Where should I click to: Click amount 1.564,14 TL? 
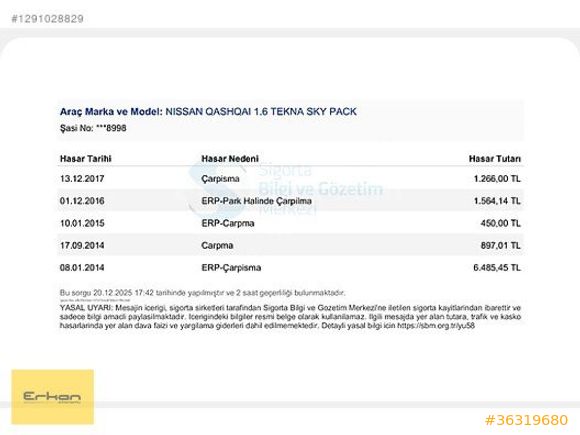click(497, 201)
